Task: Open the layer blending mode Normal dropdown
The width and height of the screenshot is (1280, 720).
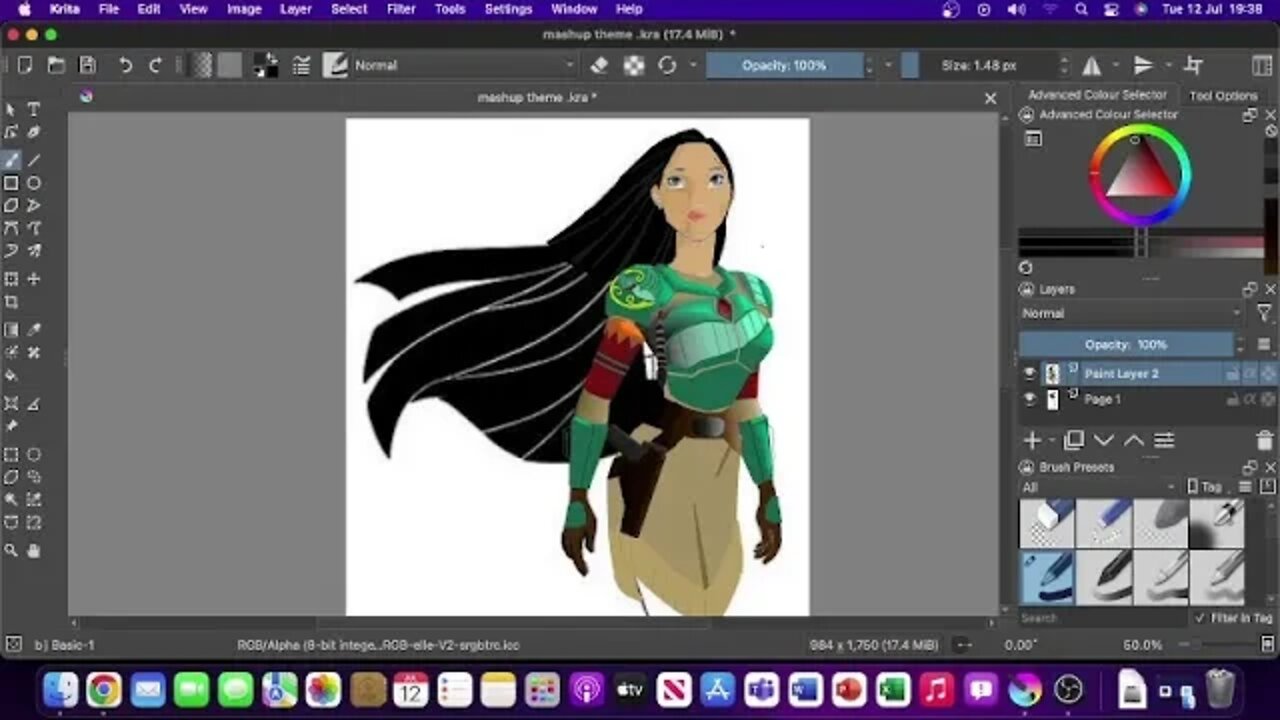Action: (x=1131, y=313)
